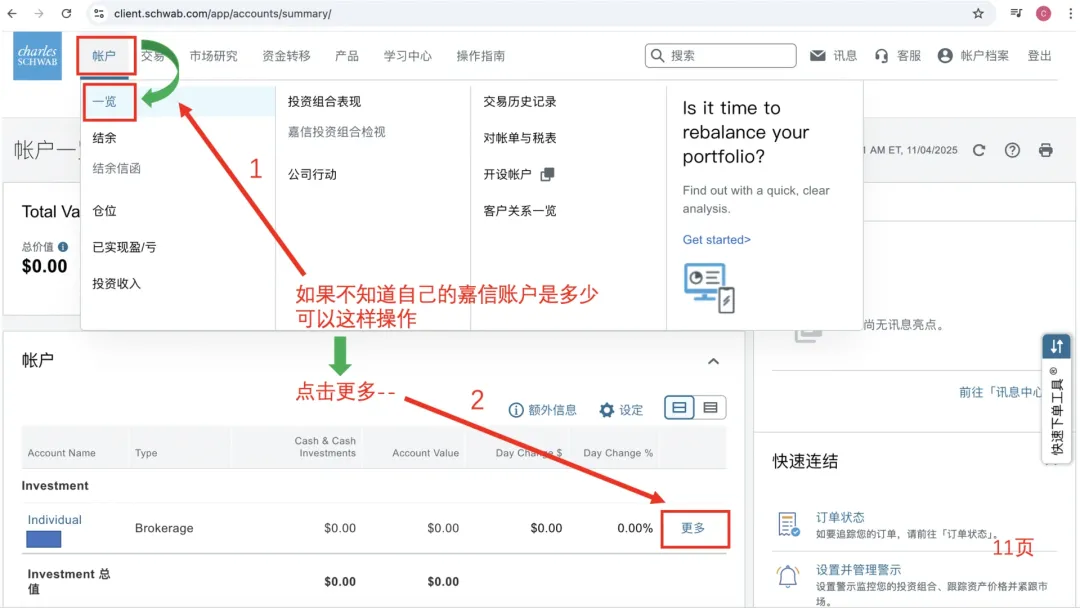Open the account profile person icon
This screenshot has height=608, width=1080.
click(945, 56)
